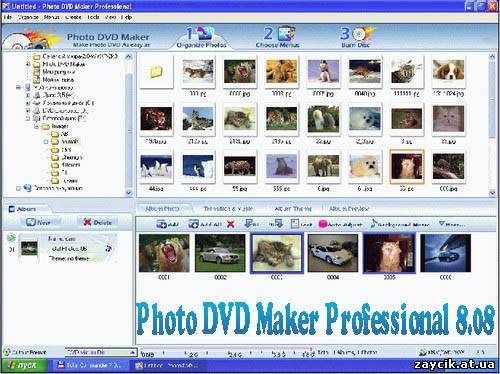Select spaniel puppy thumbnail in browser

pyautogui.click(x=448, y=71)
